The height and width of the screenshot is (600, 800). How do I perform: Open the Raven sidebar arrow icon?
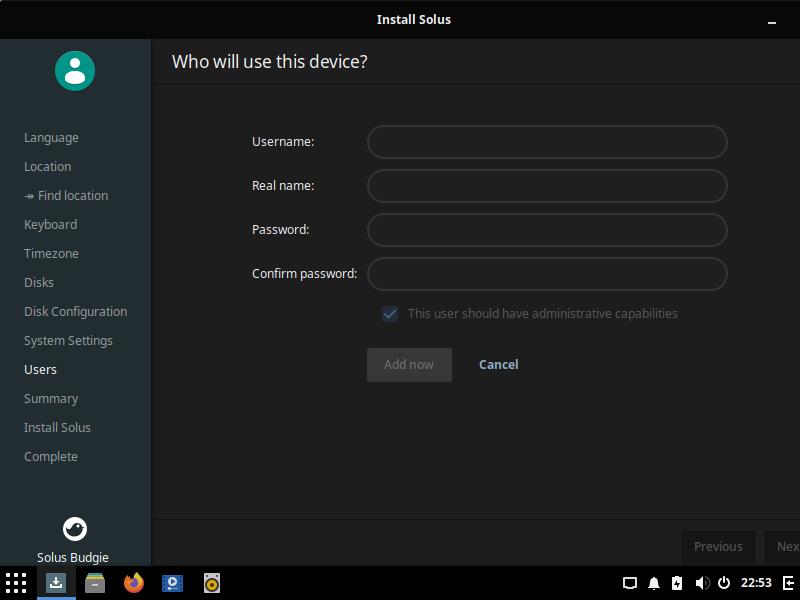click(789, 583)
